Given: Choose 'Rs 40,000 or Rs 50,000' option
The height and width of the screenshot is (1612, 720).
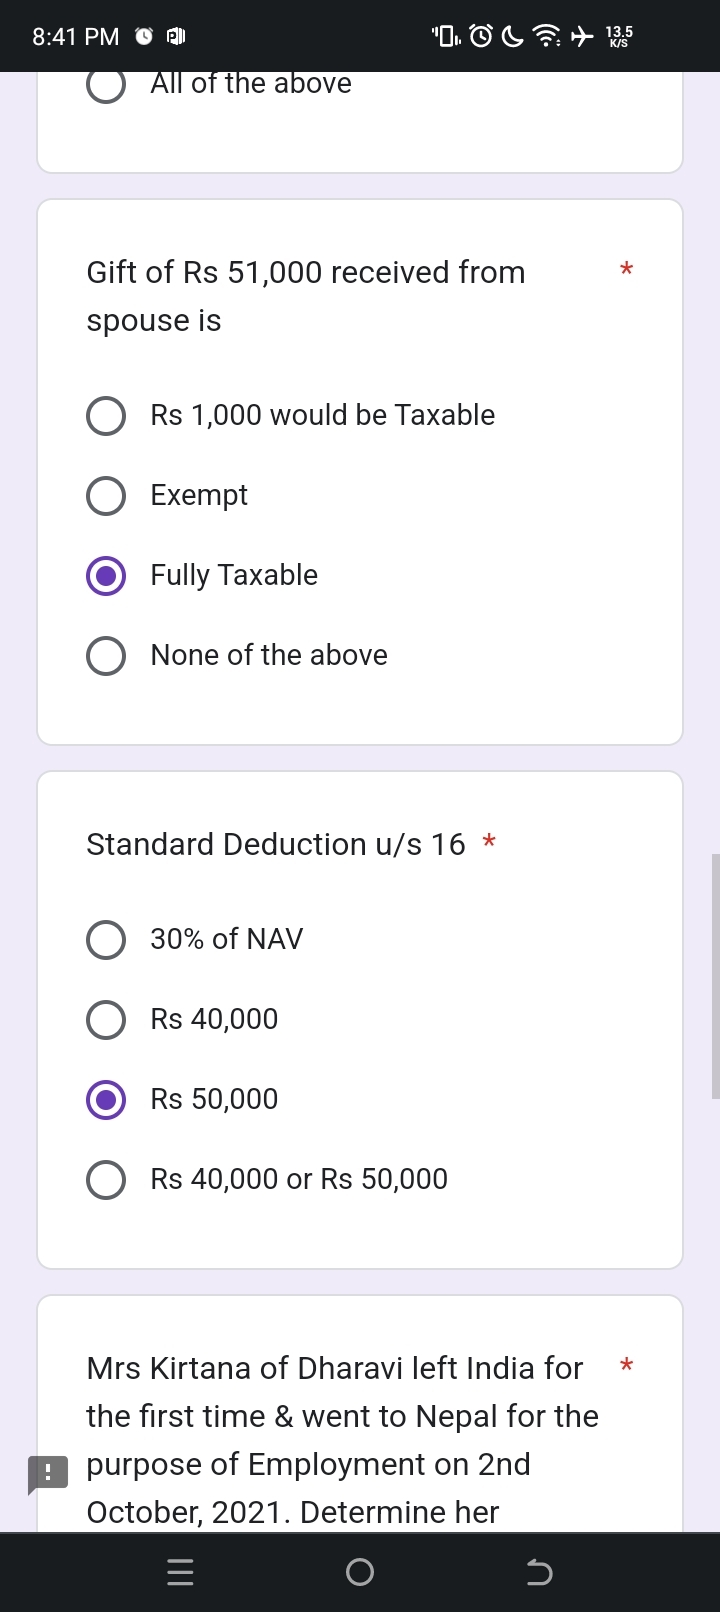Looking at the screenshot, I should [106, 1179].
